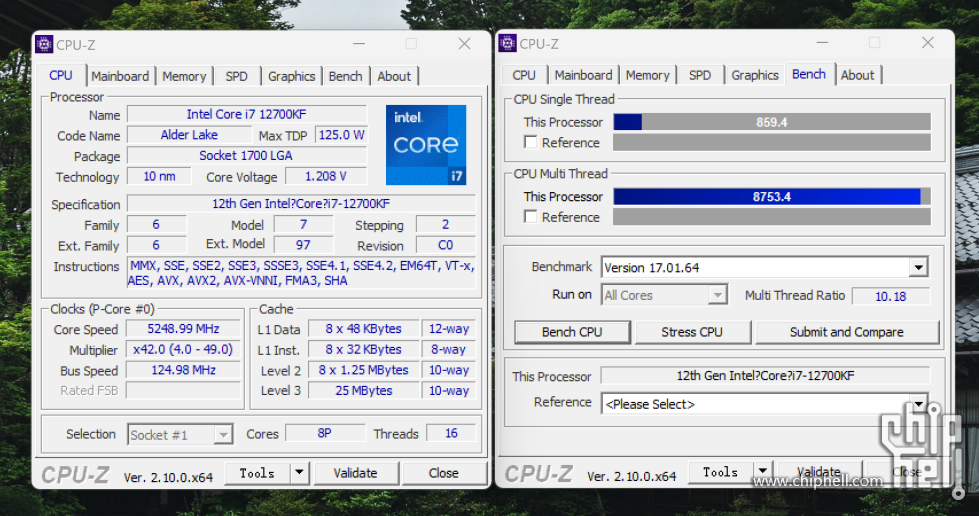Select the CPU tab in left window
The image size is (979, 516).
(x=61, y=76)
